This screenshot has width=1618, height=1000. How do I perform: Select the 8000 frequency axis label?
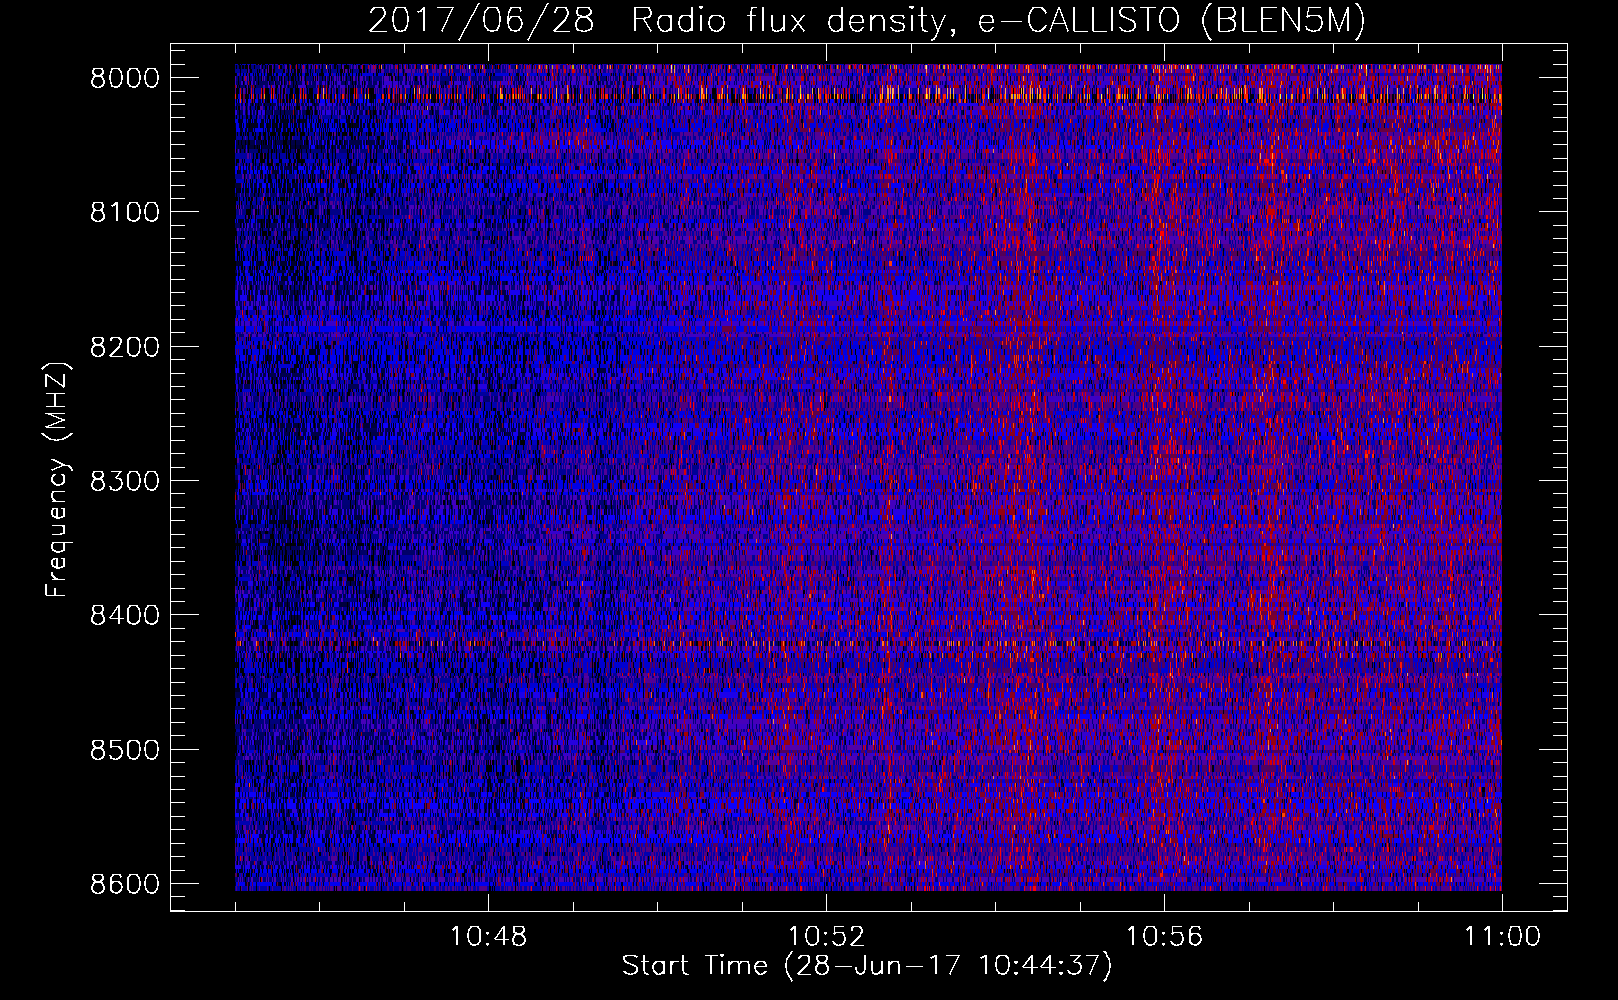click(124, 79)
